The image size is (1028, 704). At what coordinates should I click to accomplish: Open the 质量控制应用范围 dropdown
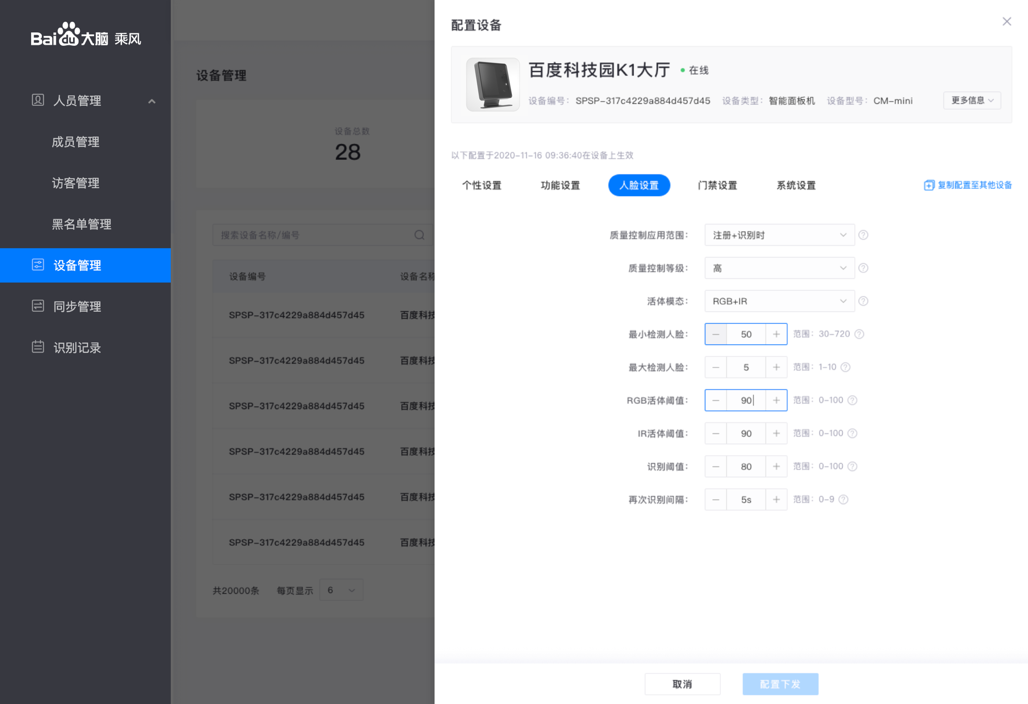click(x=779, y=235)
